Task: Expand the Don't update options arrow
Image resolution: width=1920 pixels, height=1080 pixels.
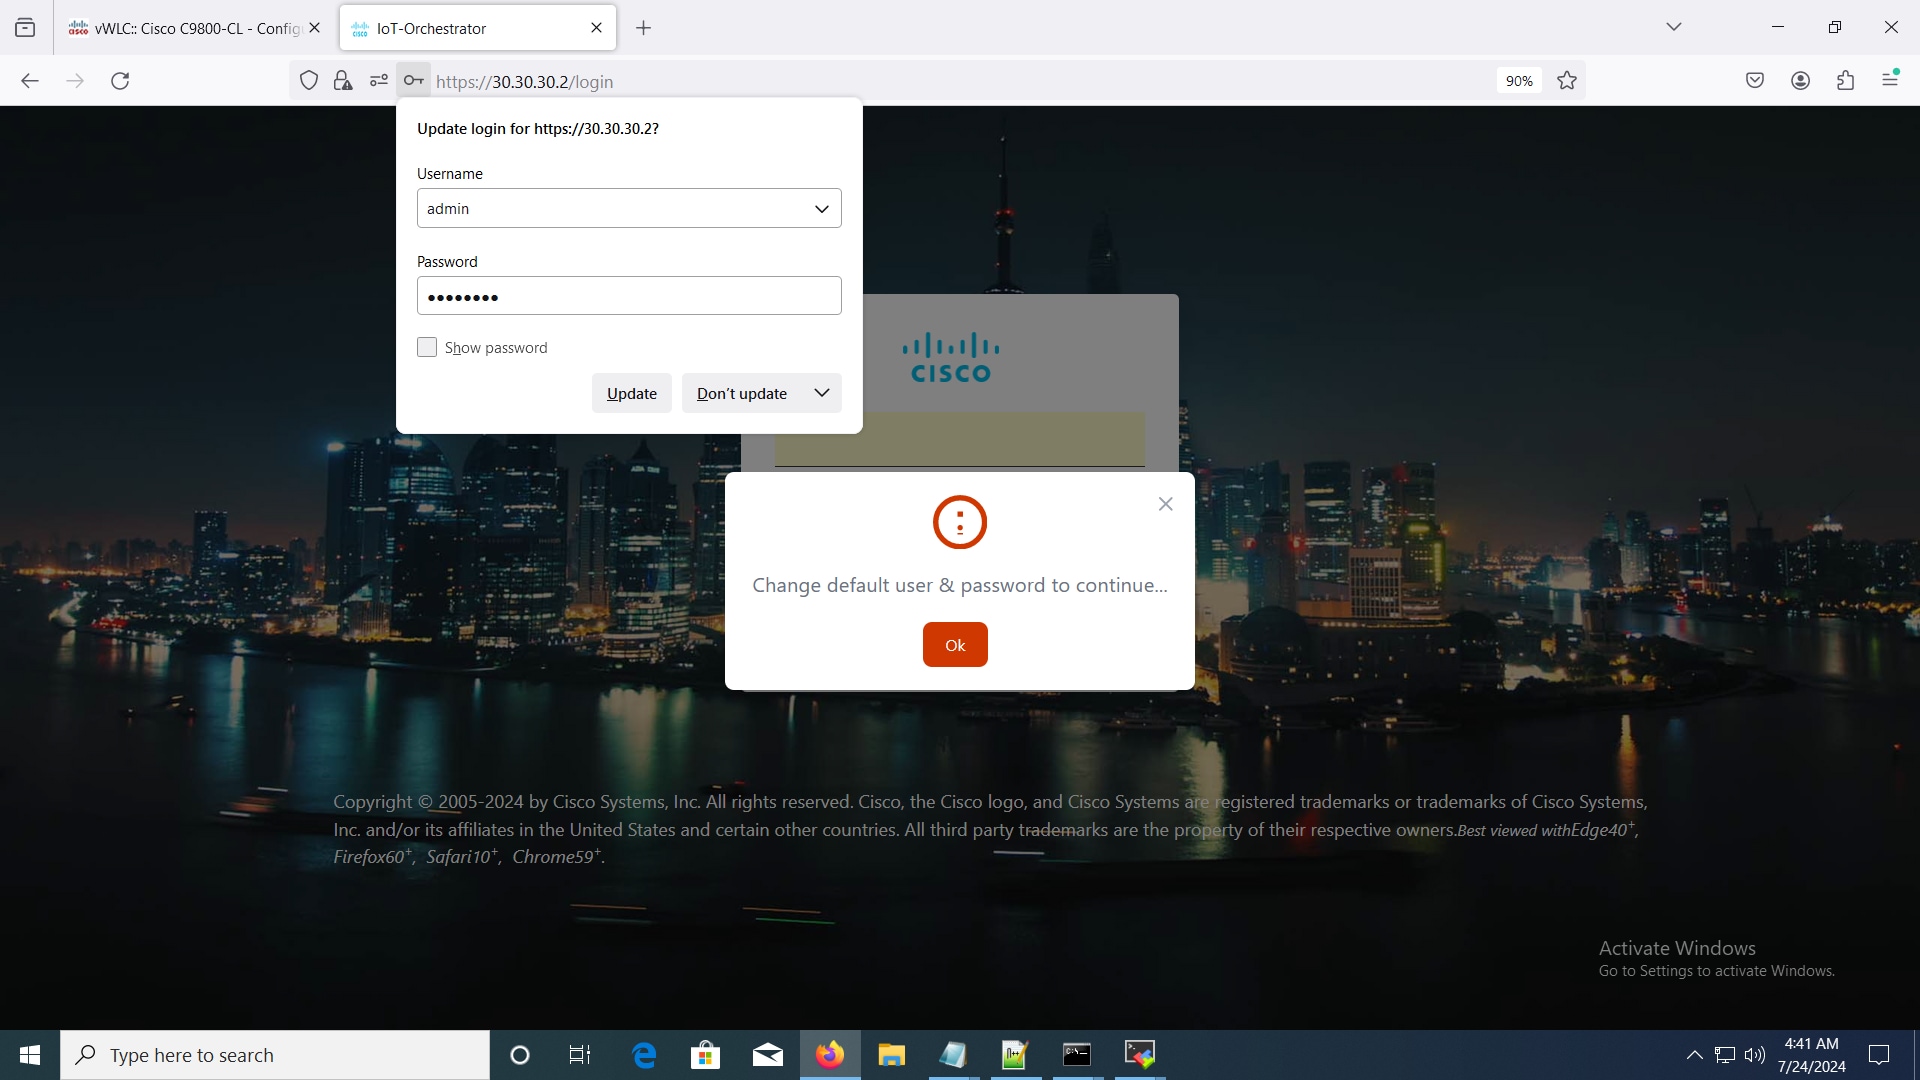Action: point(821,393)
